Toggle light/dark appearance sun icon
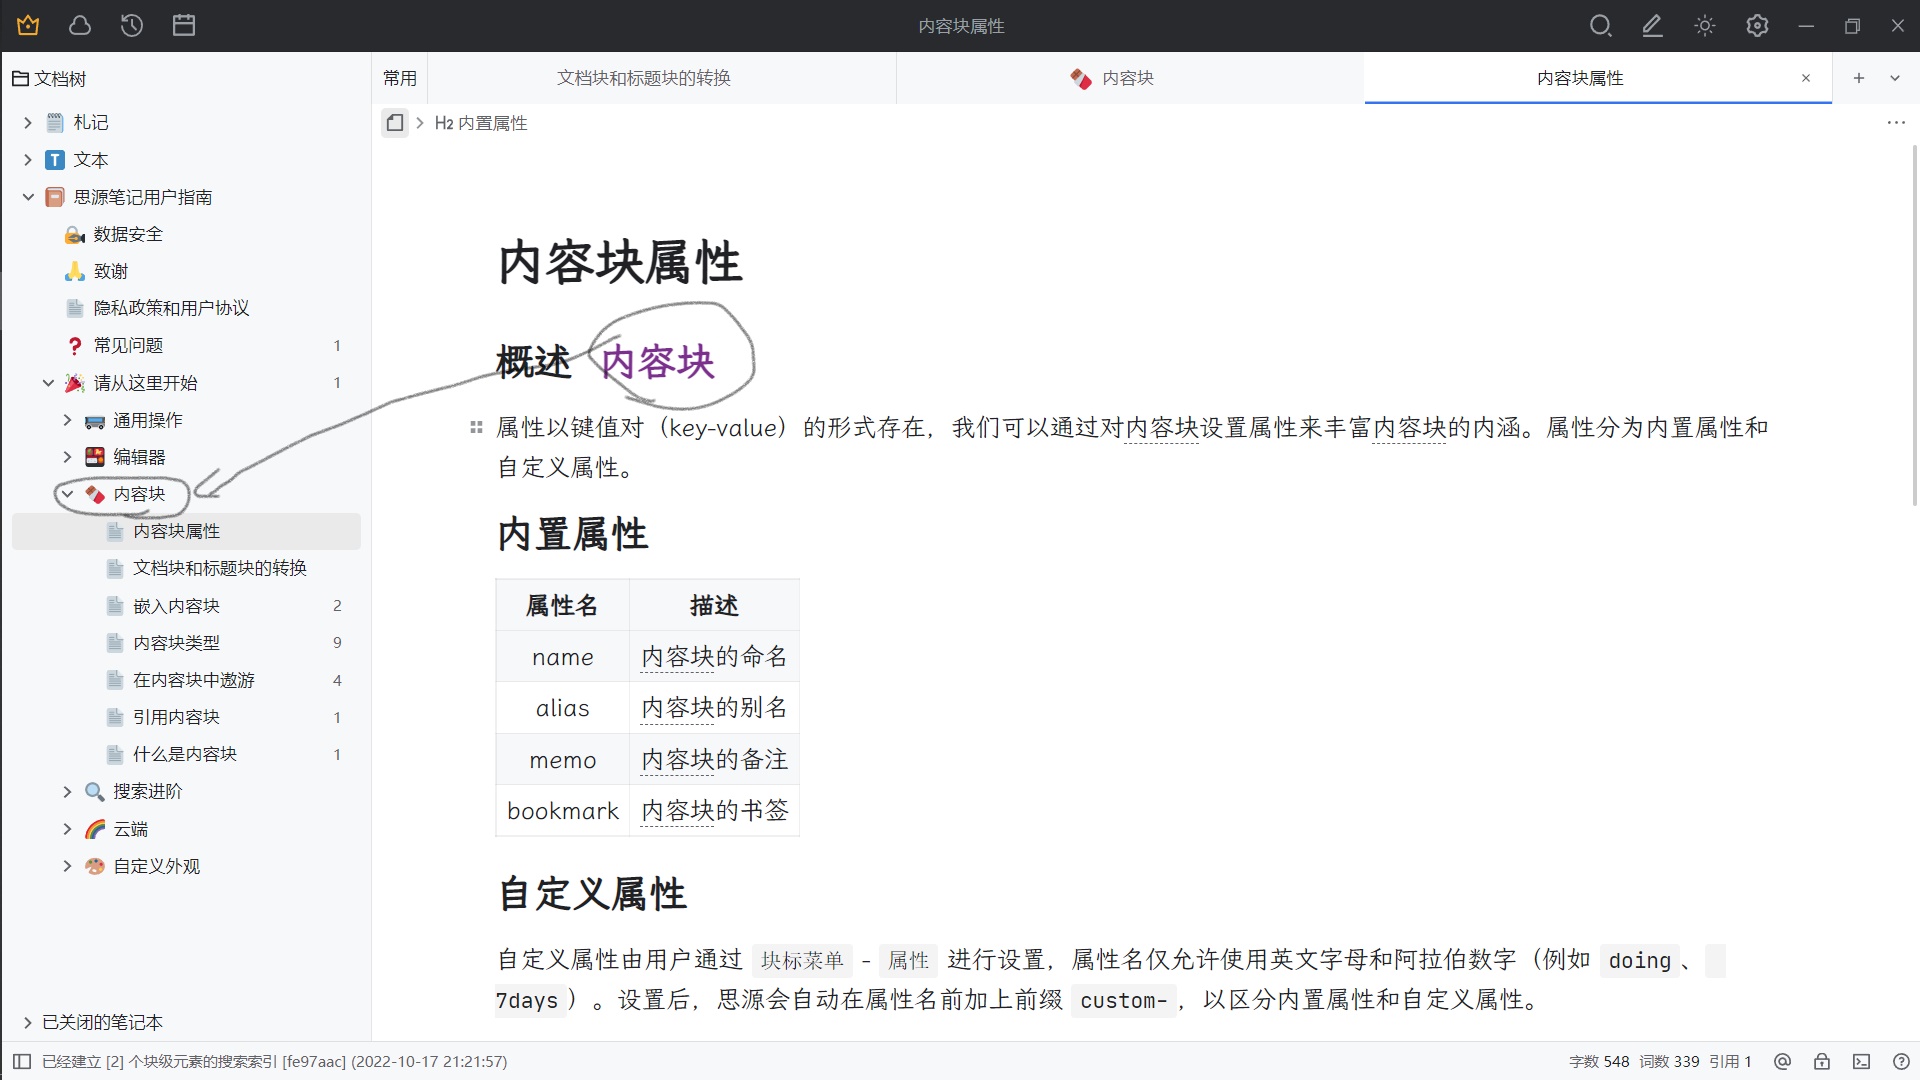Image resolution: width=1920 pixels, height=1080 pixels. tap(1705, 26)
